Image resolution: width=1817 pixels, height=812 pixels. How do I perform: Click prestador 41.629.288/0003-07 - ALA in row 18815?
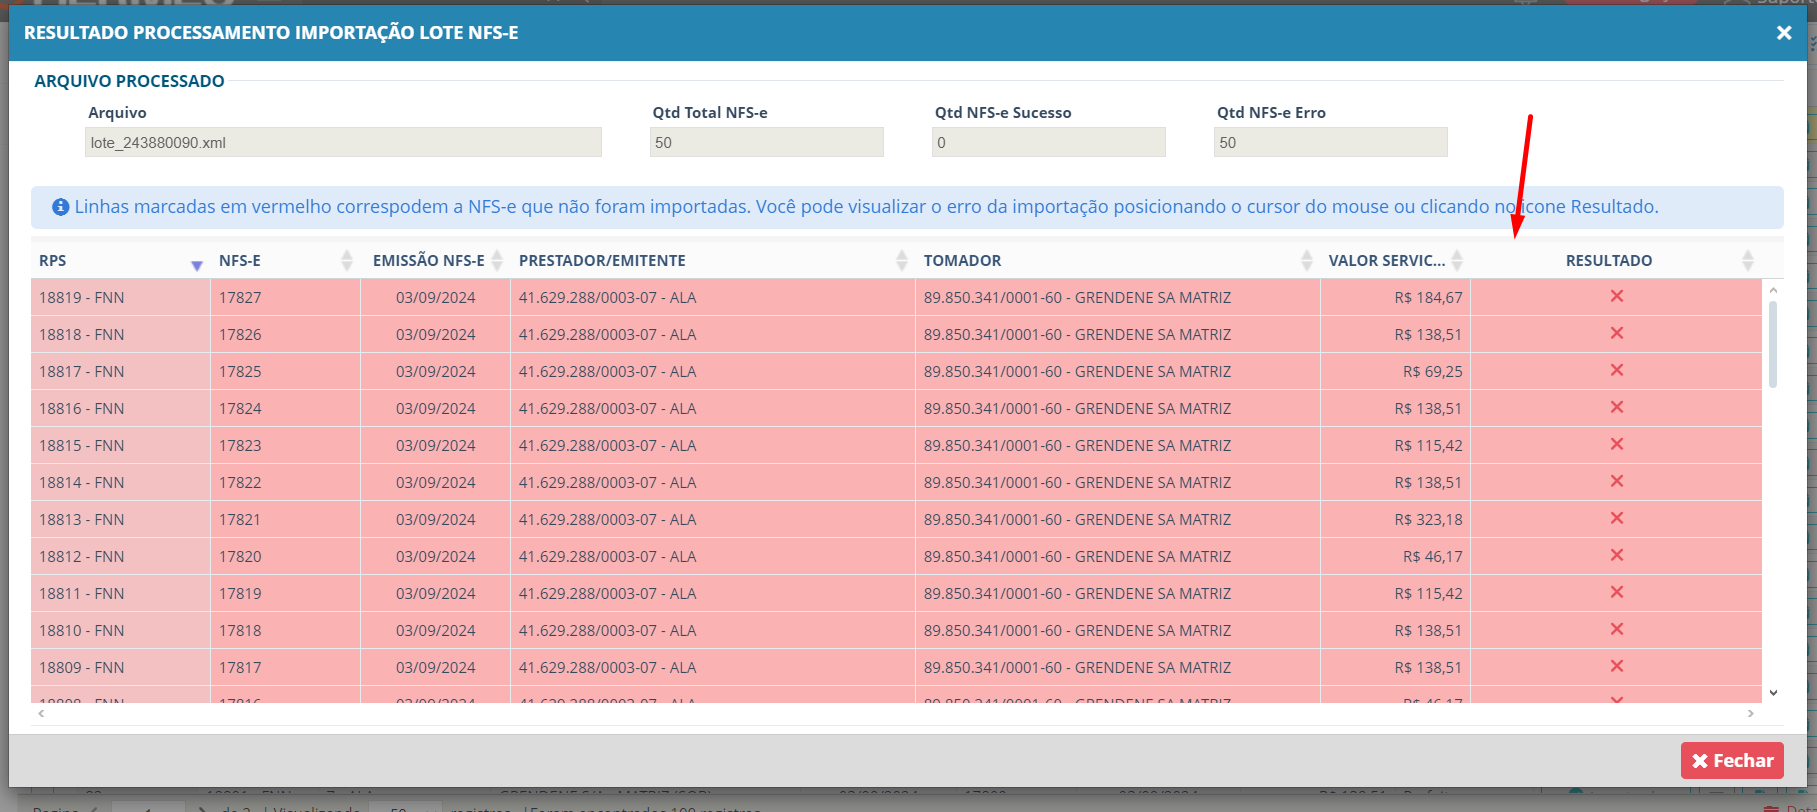coord(607,445)
